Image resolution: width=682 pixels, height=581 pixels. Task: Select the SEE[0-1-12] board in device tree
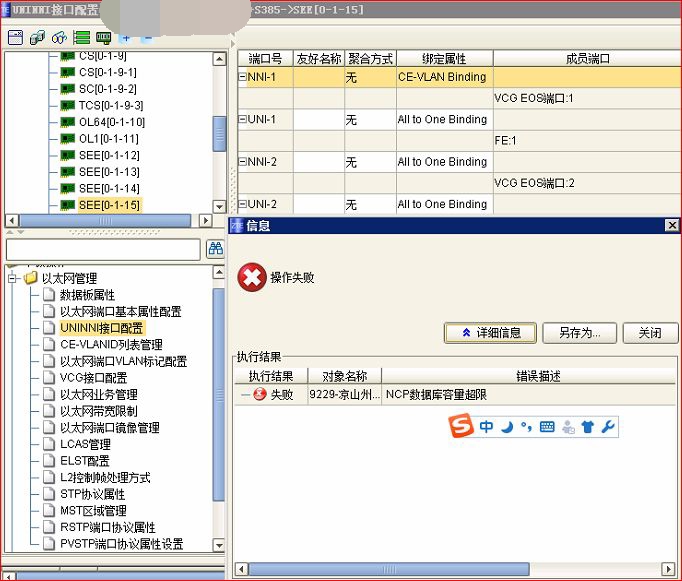coord(109,155)
